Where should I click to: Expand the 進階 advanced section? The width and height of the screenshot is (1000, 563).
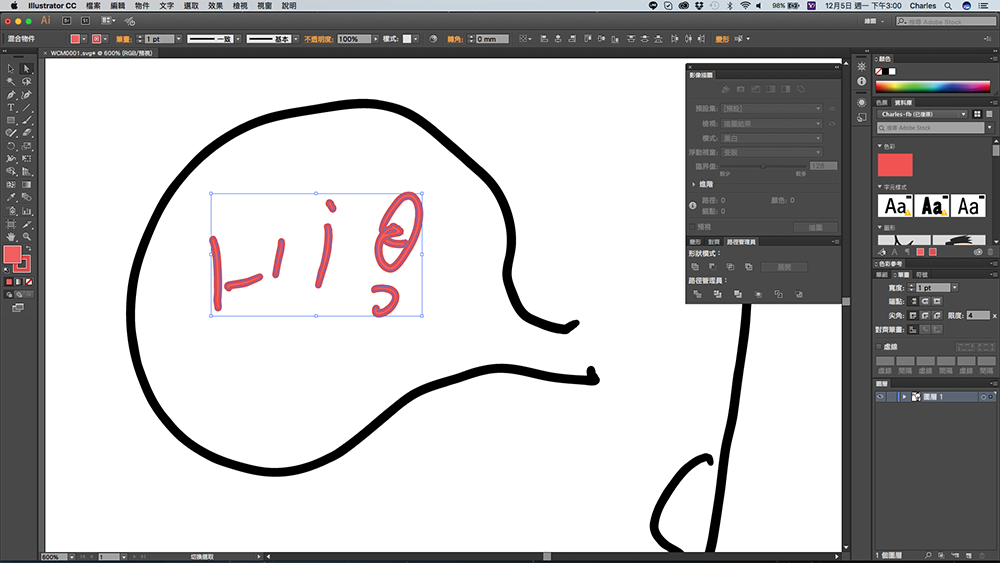pyautogui.click(x=694, y=184)
